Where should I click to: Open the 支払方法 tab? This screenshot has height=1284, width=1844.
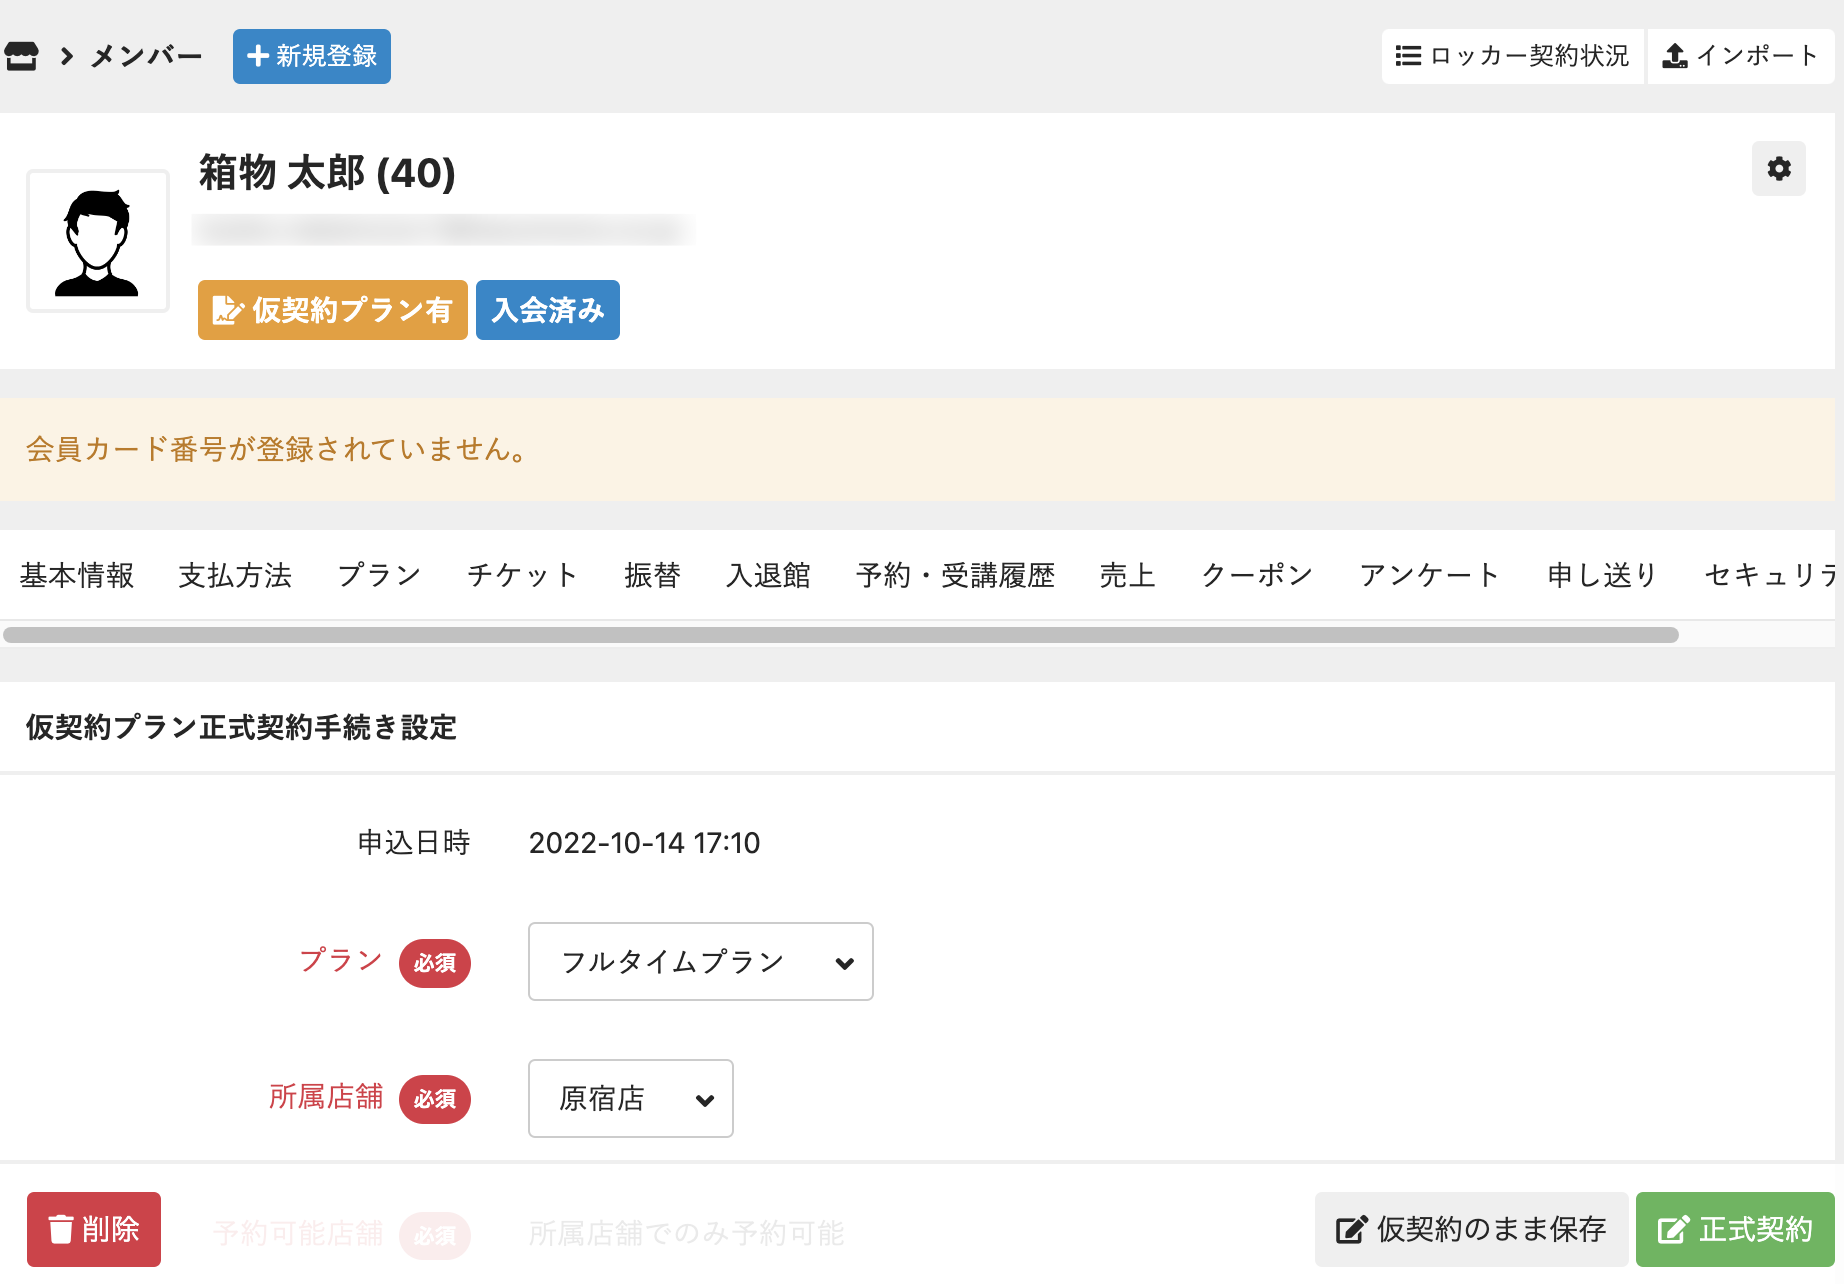(x=235, y=575)
